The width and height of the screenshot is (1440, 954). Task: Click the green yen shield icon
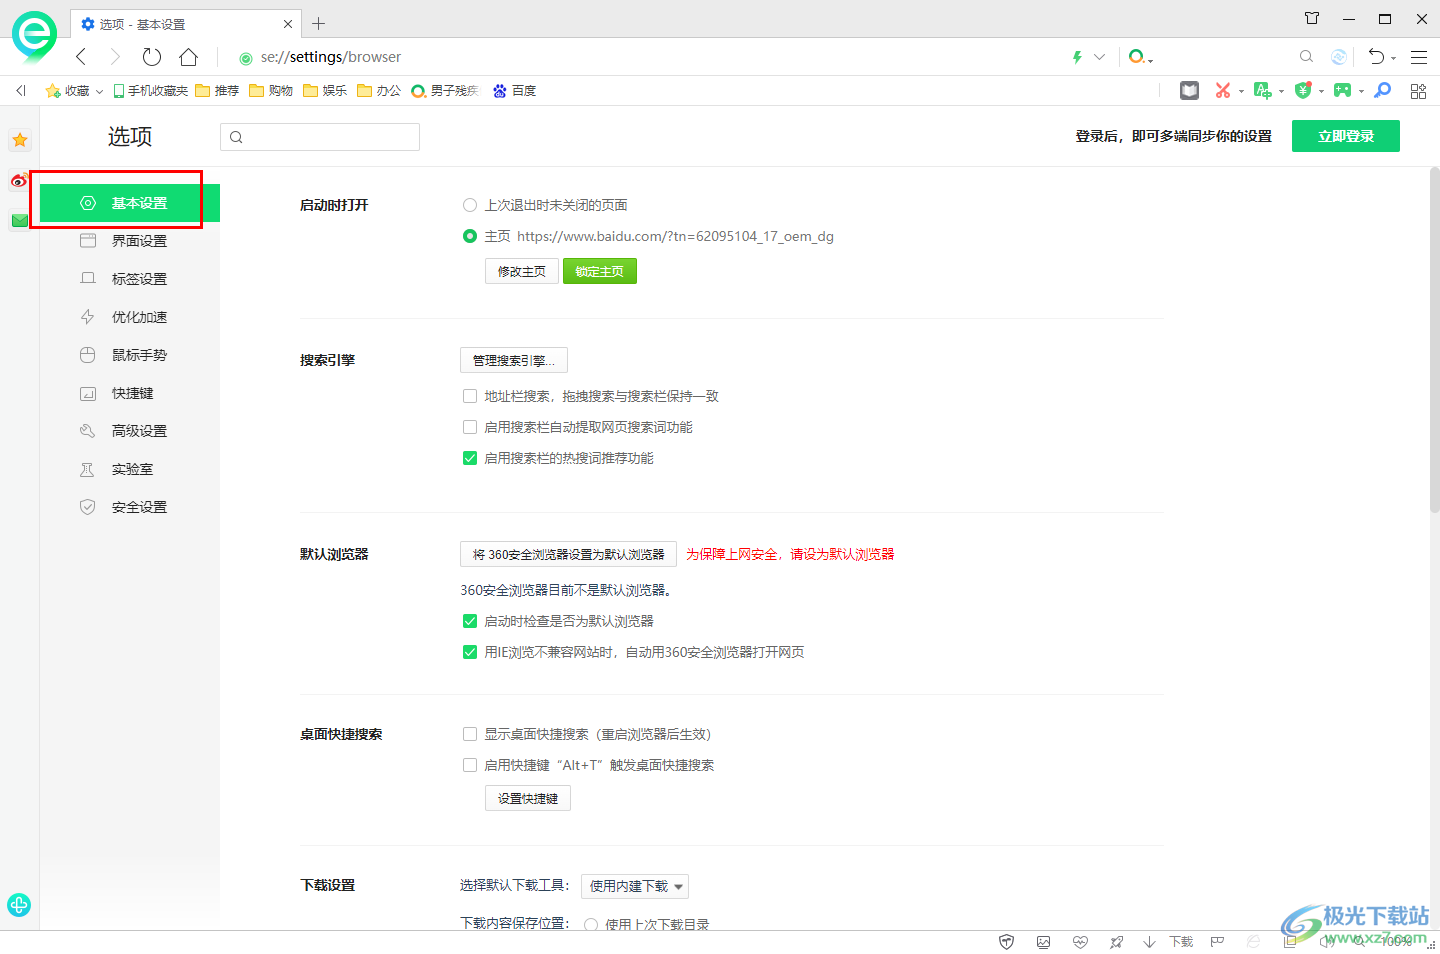tap(1303, 91)
